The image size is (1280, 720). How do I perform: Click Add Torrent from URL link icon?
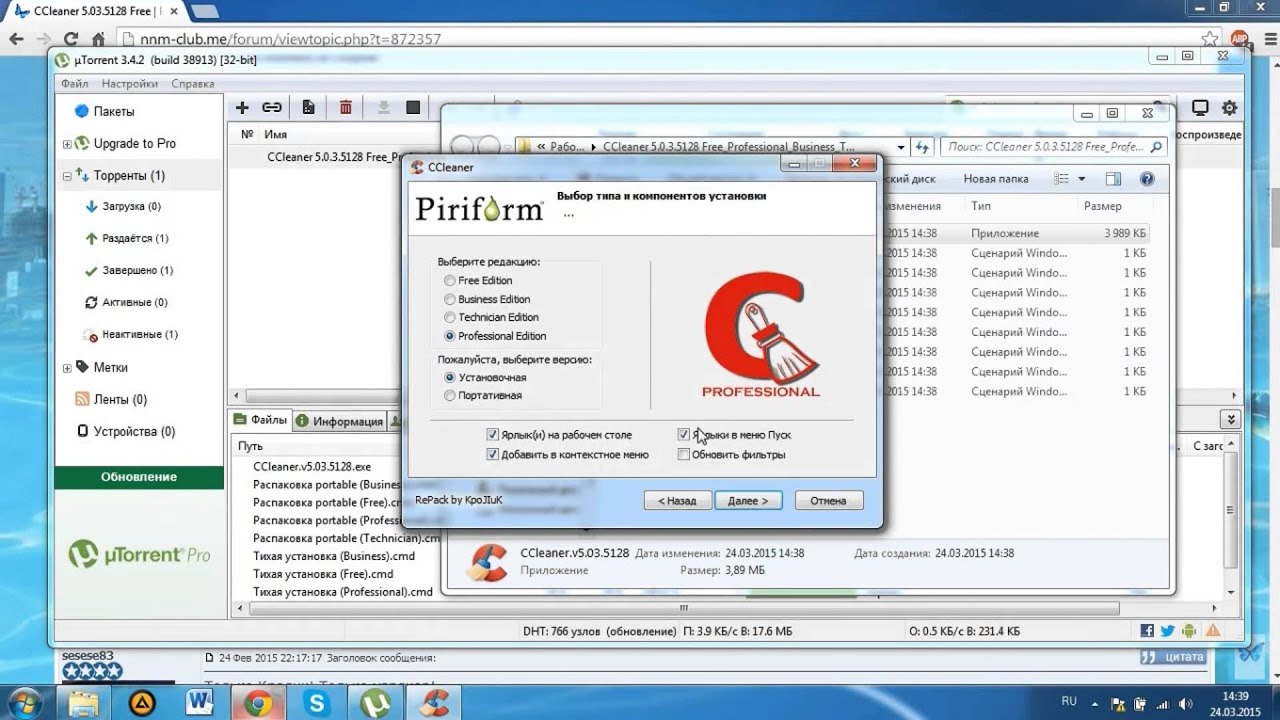(271, 107)
